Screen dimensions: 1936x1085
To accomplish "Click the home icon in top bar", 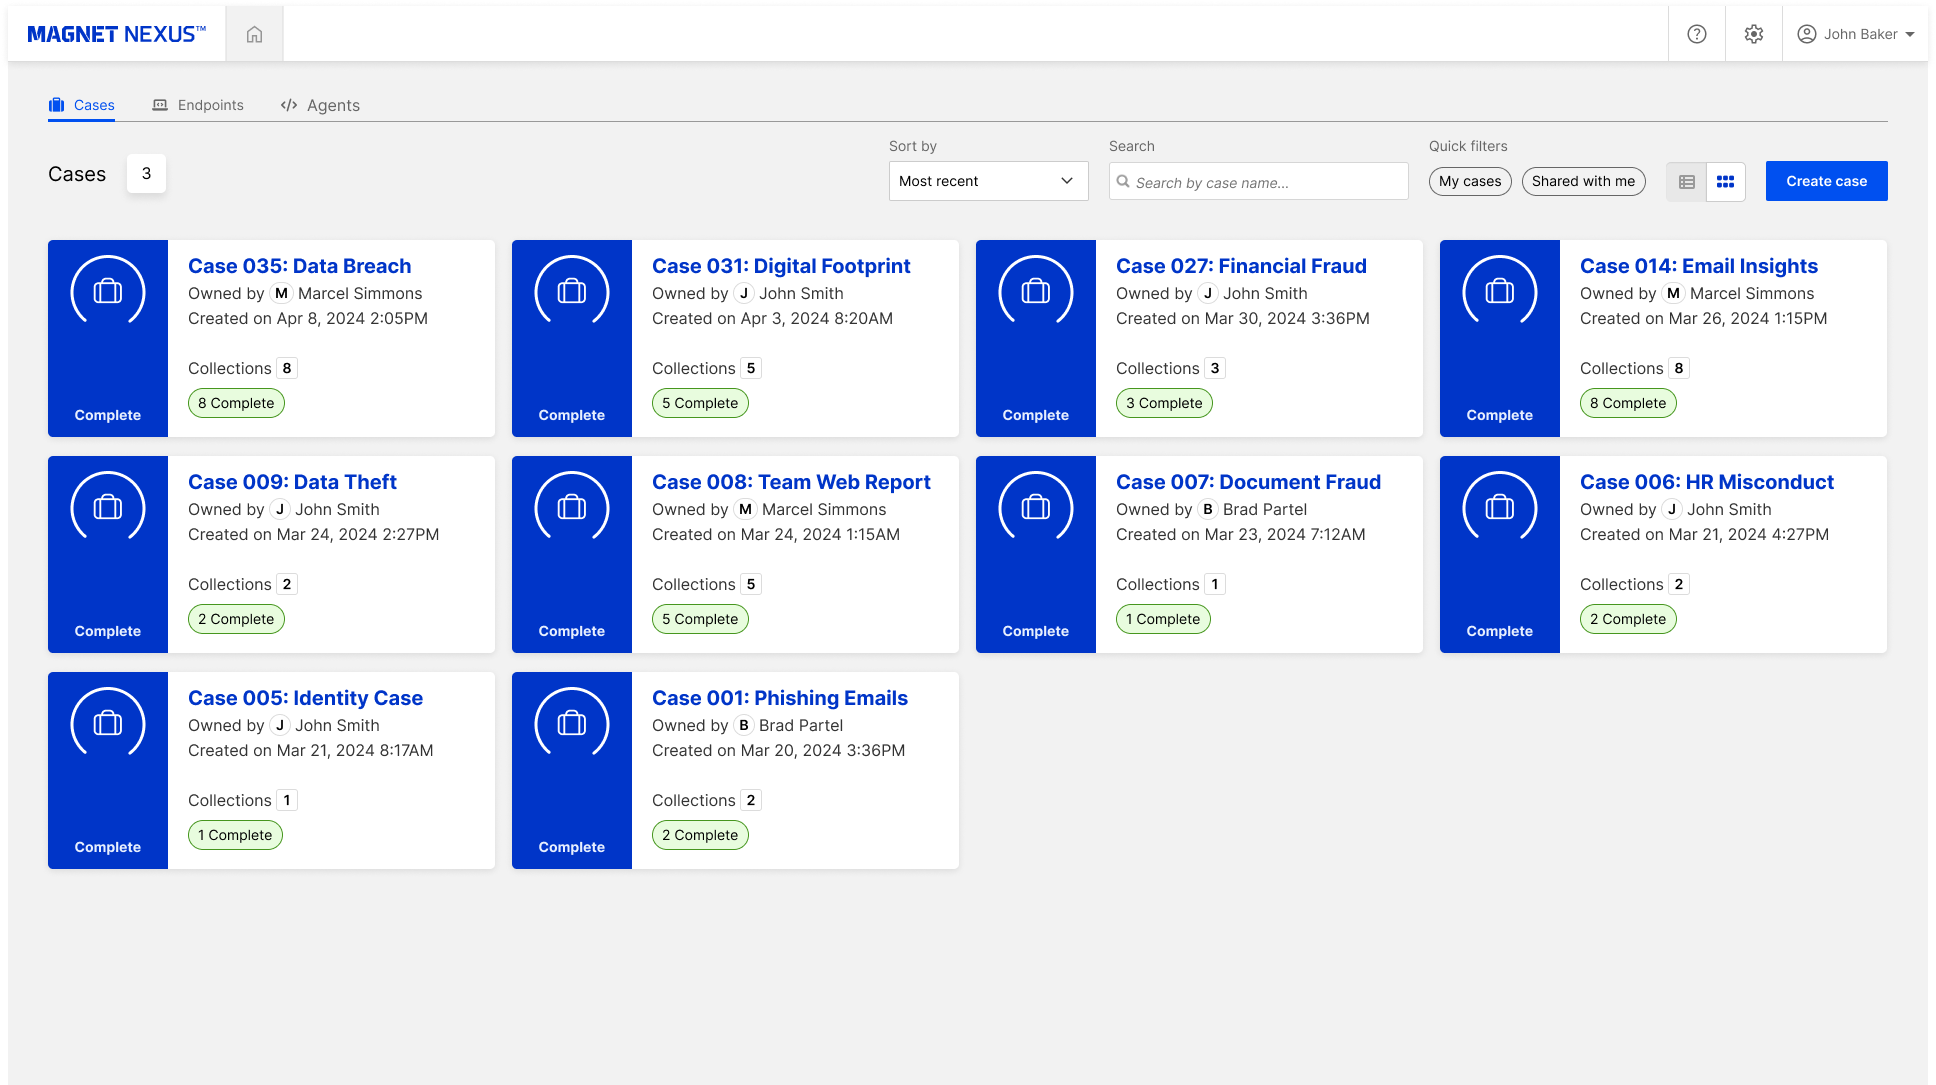I will pos(254,35).
